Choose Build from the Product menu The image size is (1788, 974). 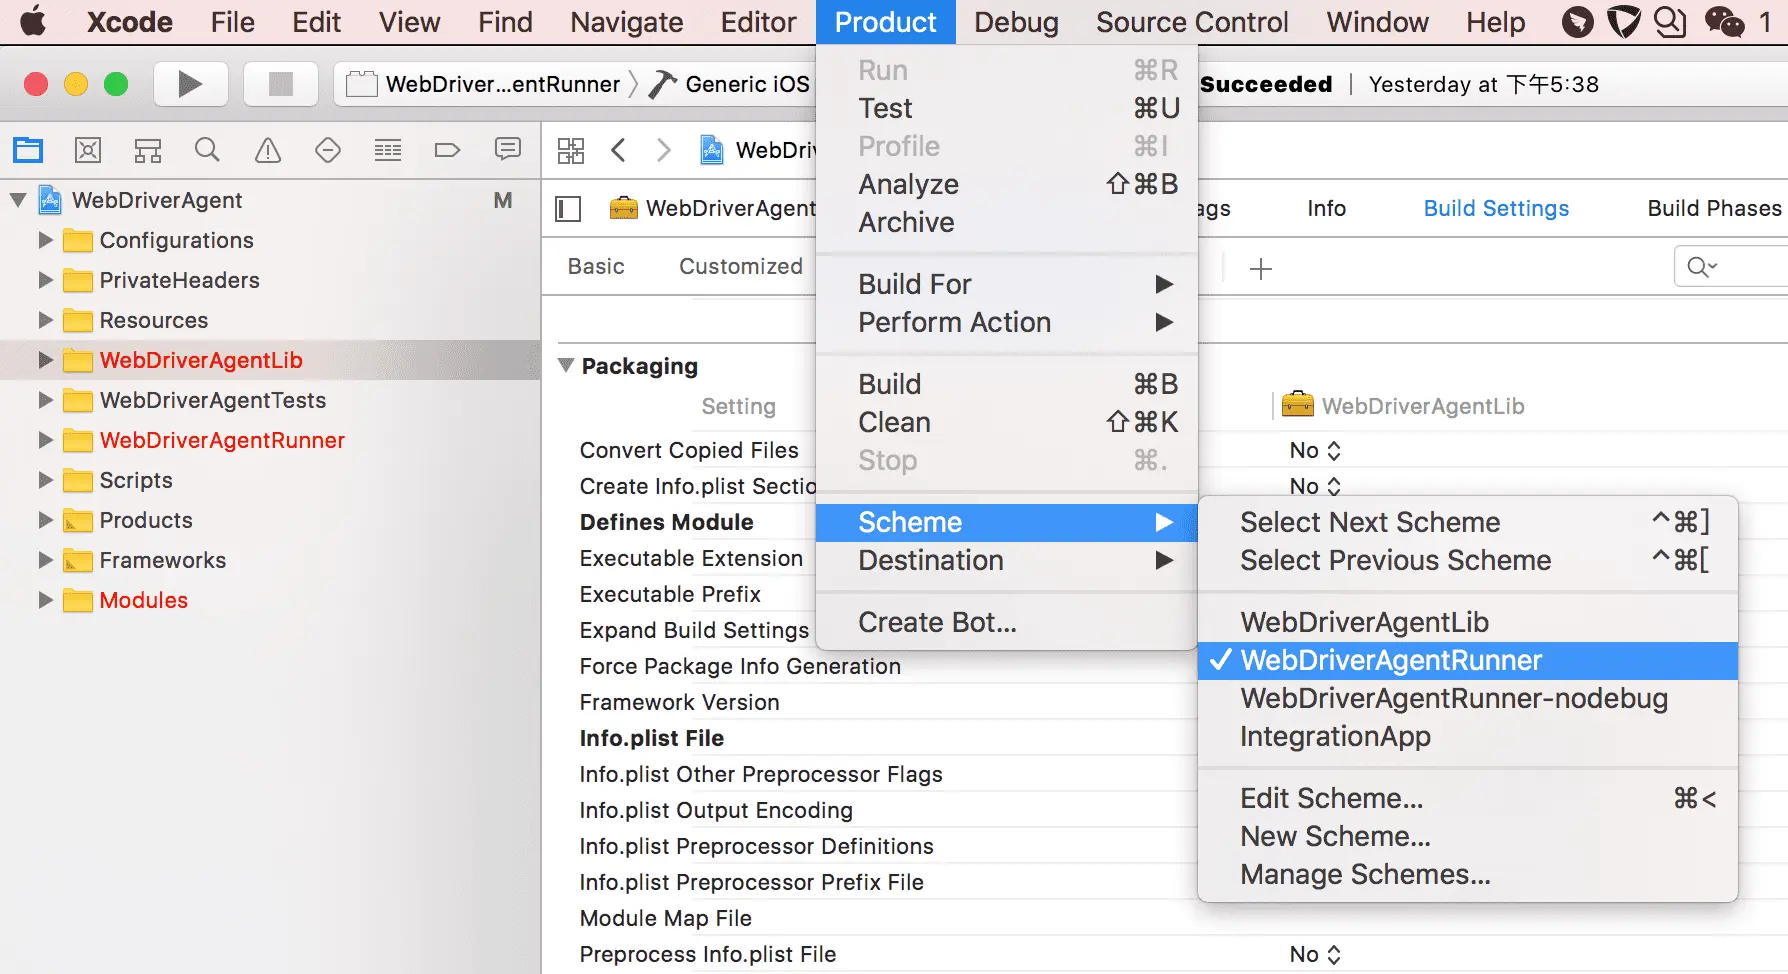point(1007,384)
